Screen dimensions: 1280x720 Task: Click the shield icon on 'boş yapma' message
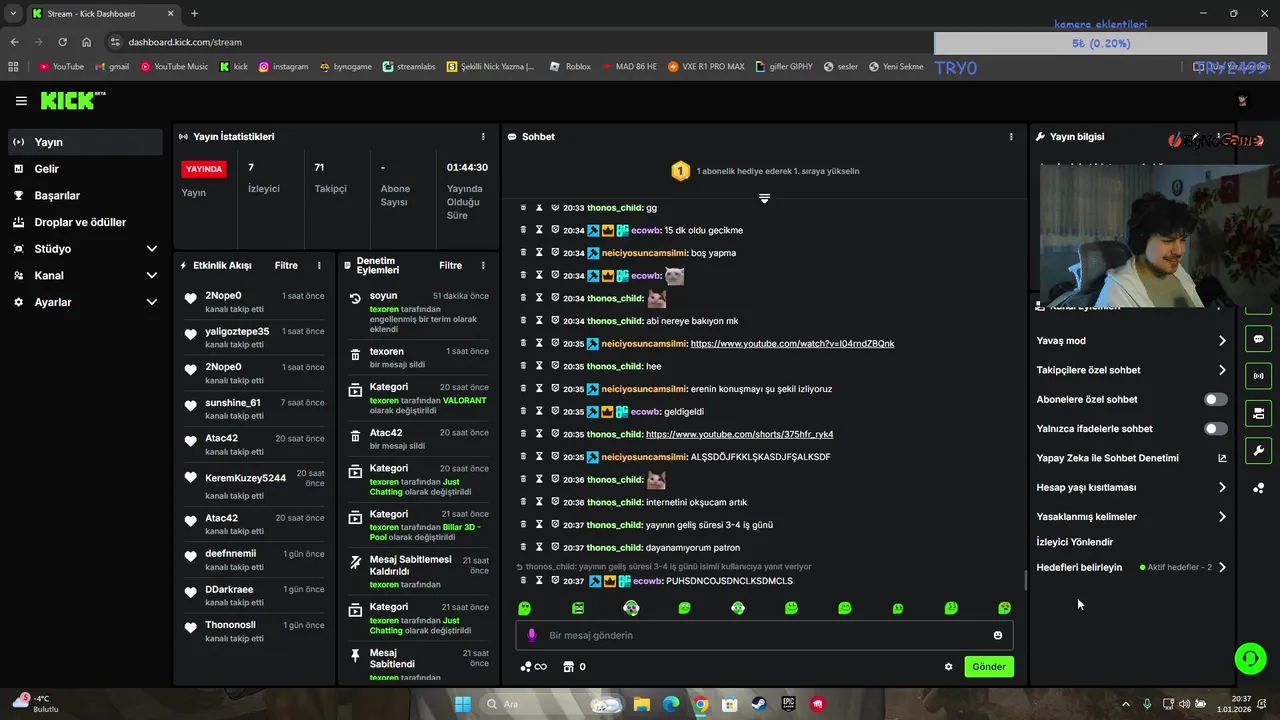[555, 253]
